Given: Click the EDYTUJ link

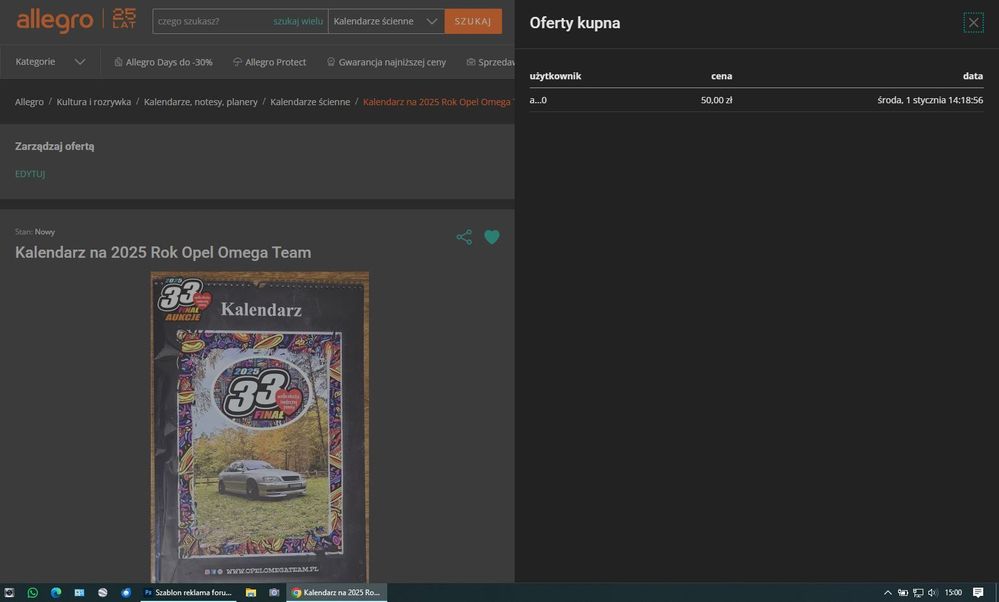Looking at the screenshot, I should pyautogui.click(x=30, y=174).
